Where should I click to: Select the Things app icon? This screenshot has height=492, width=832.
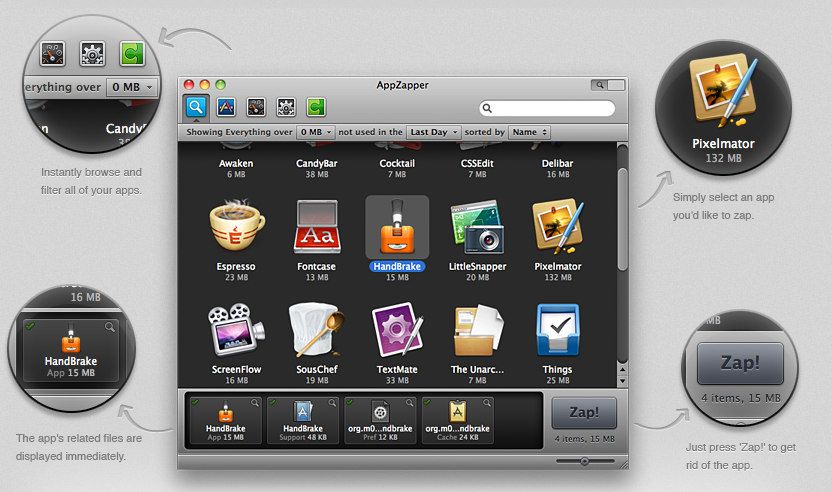click(x=558, y=331)
